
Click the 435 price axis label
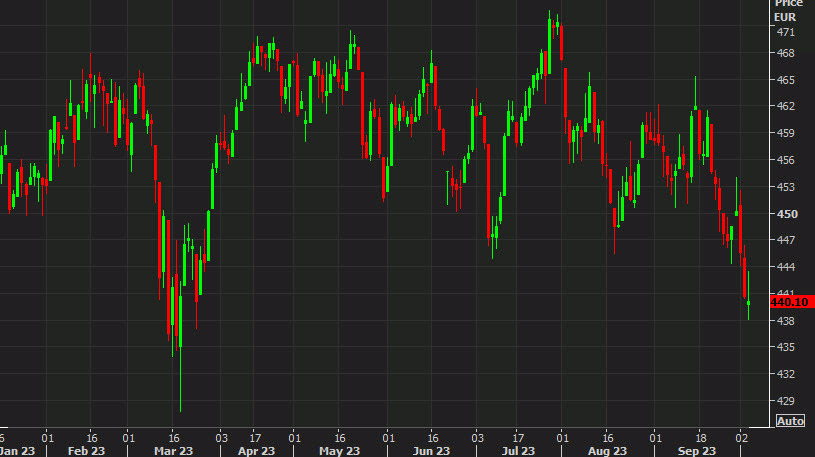pyautogui.click(x=785, y=347)
